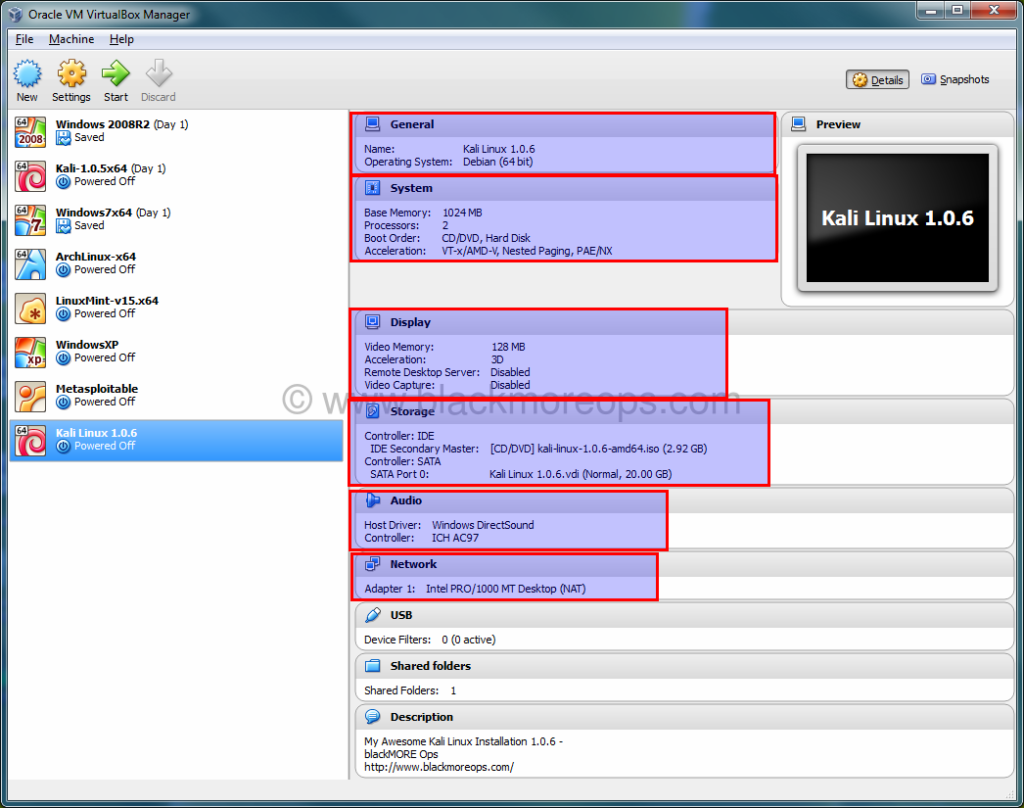Click the Saved state icon under Windows7x64
Screen dimensions: 1024x808
click(63, 226)
